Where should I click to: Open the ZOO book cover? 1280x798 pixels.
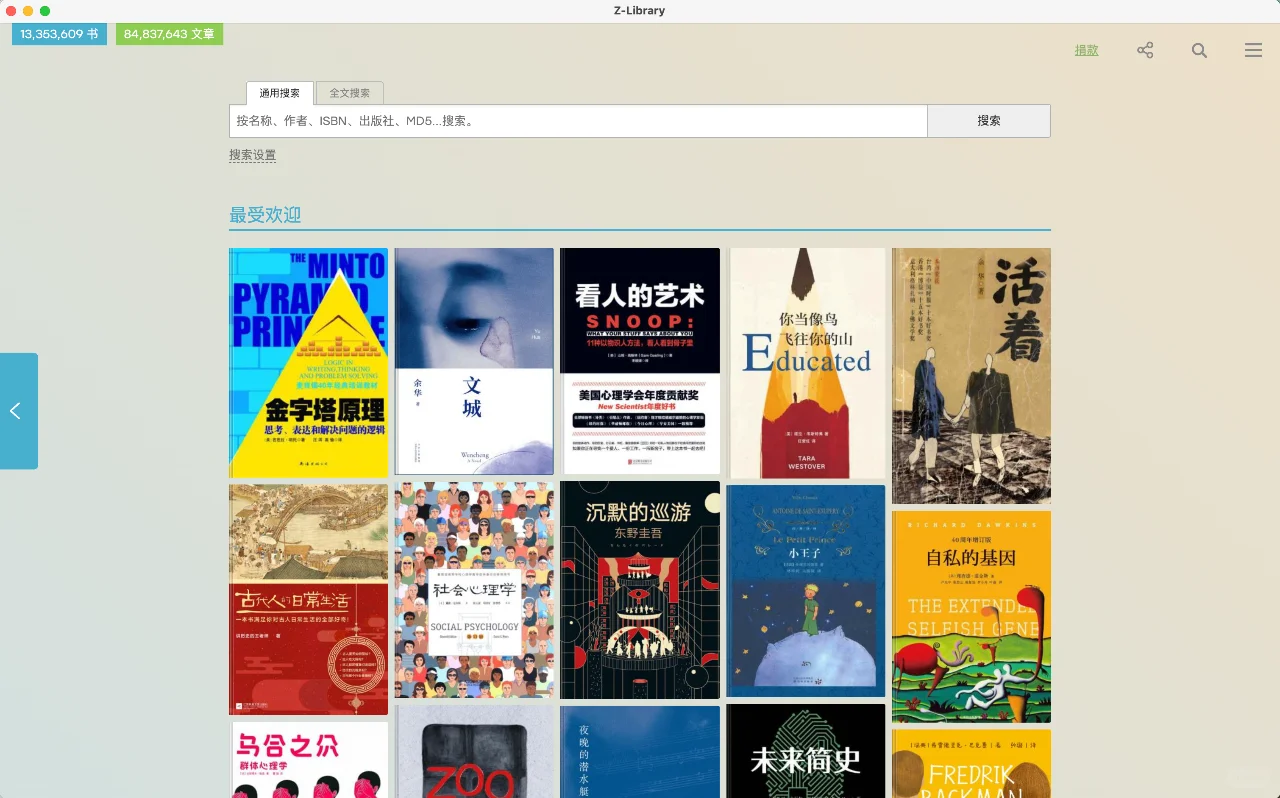(474, 752)
